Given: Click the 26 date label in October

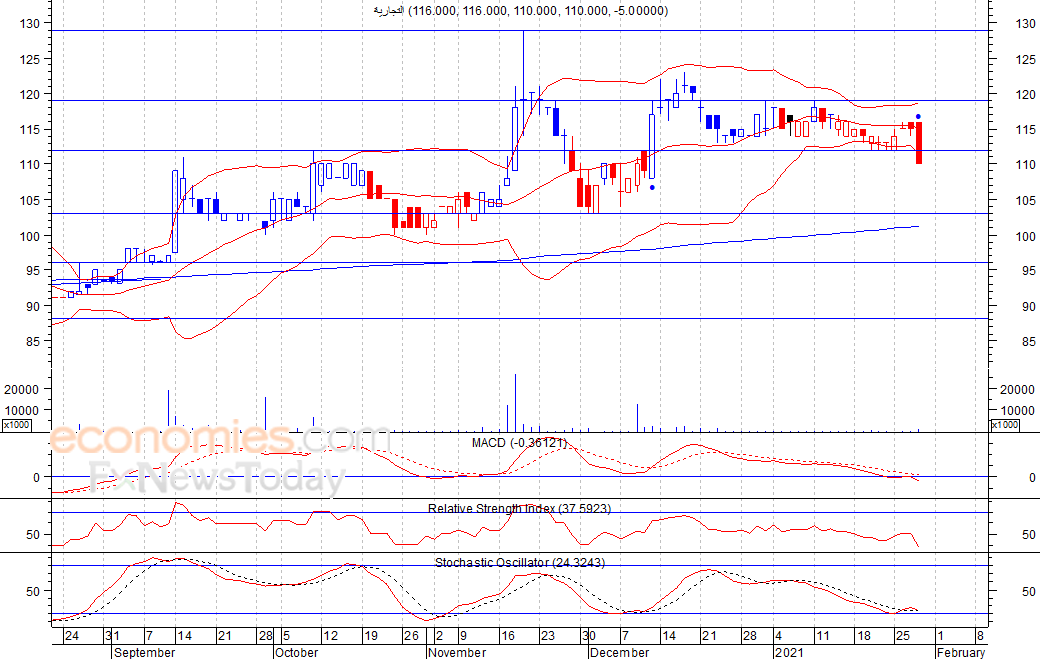Looking at the screenshot, I should click(x=411, y=636).
